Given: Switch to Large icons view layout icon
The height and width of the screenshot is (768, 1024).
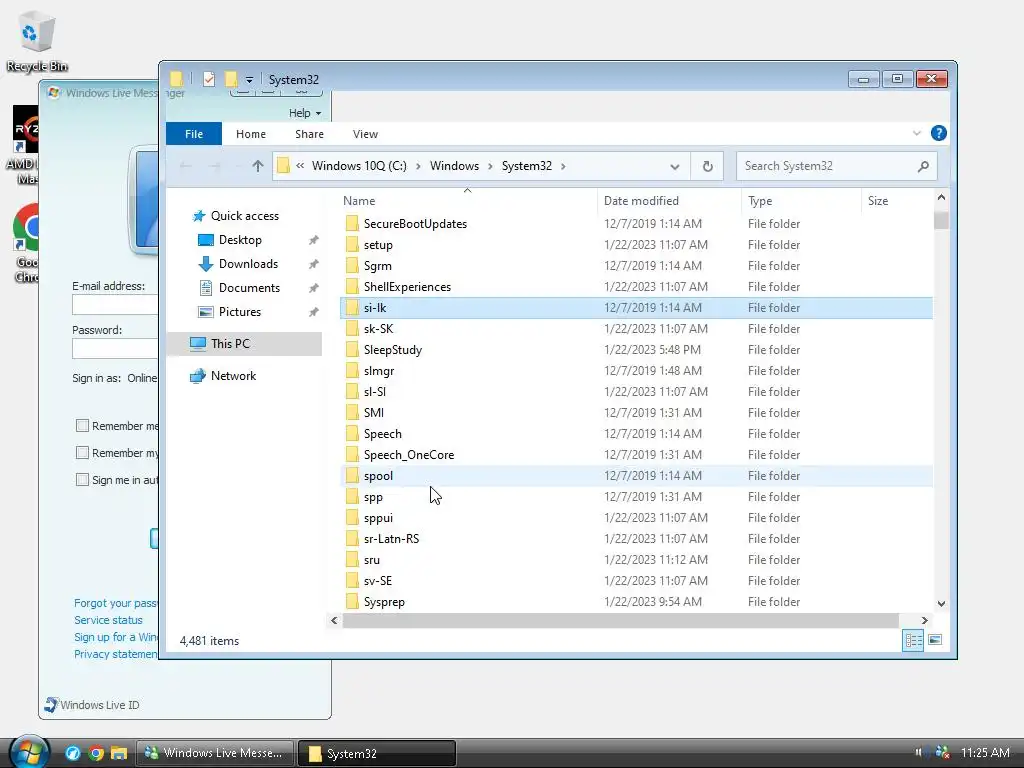Looking at the screenshot, I should point(935,640).
